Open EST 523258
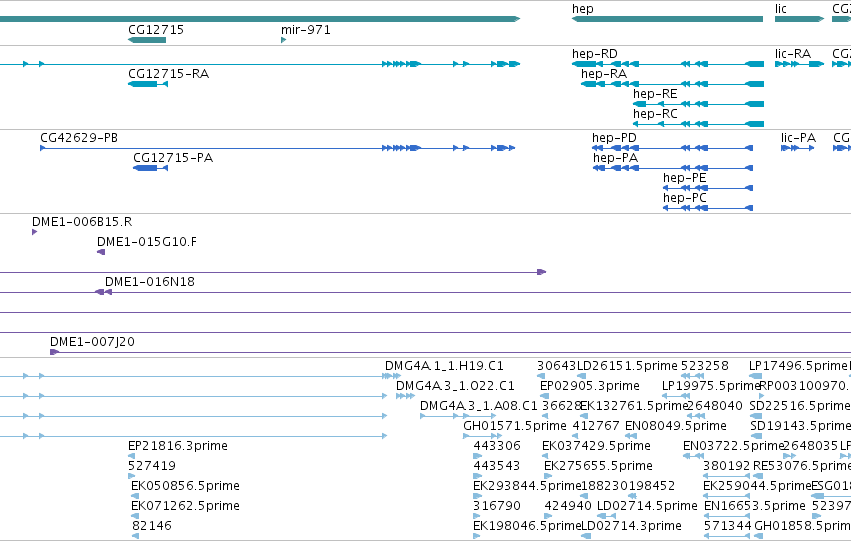 (704, 366)
